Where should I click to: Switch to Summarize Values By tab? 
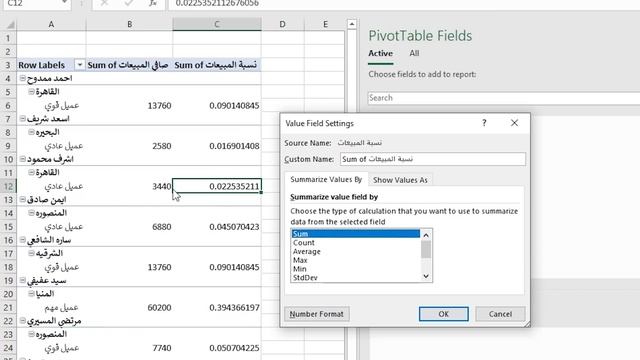tap(326, 180)
